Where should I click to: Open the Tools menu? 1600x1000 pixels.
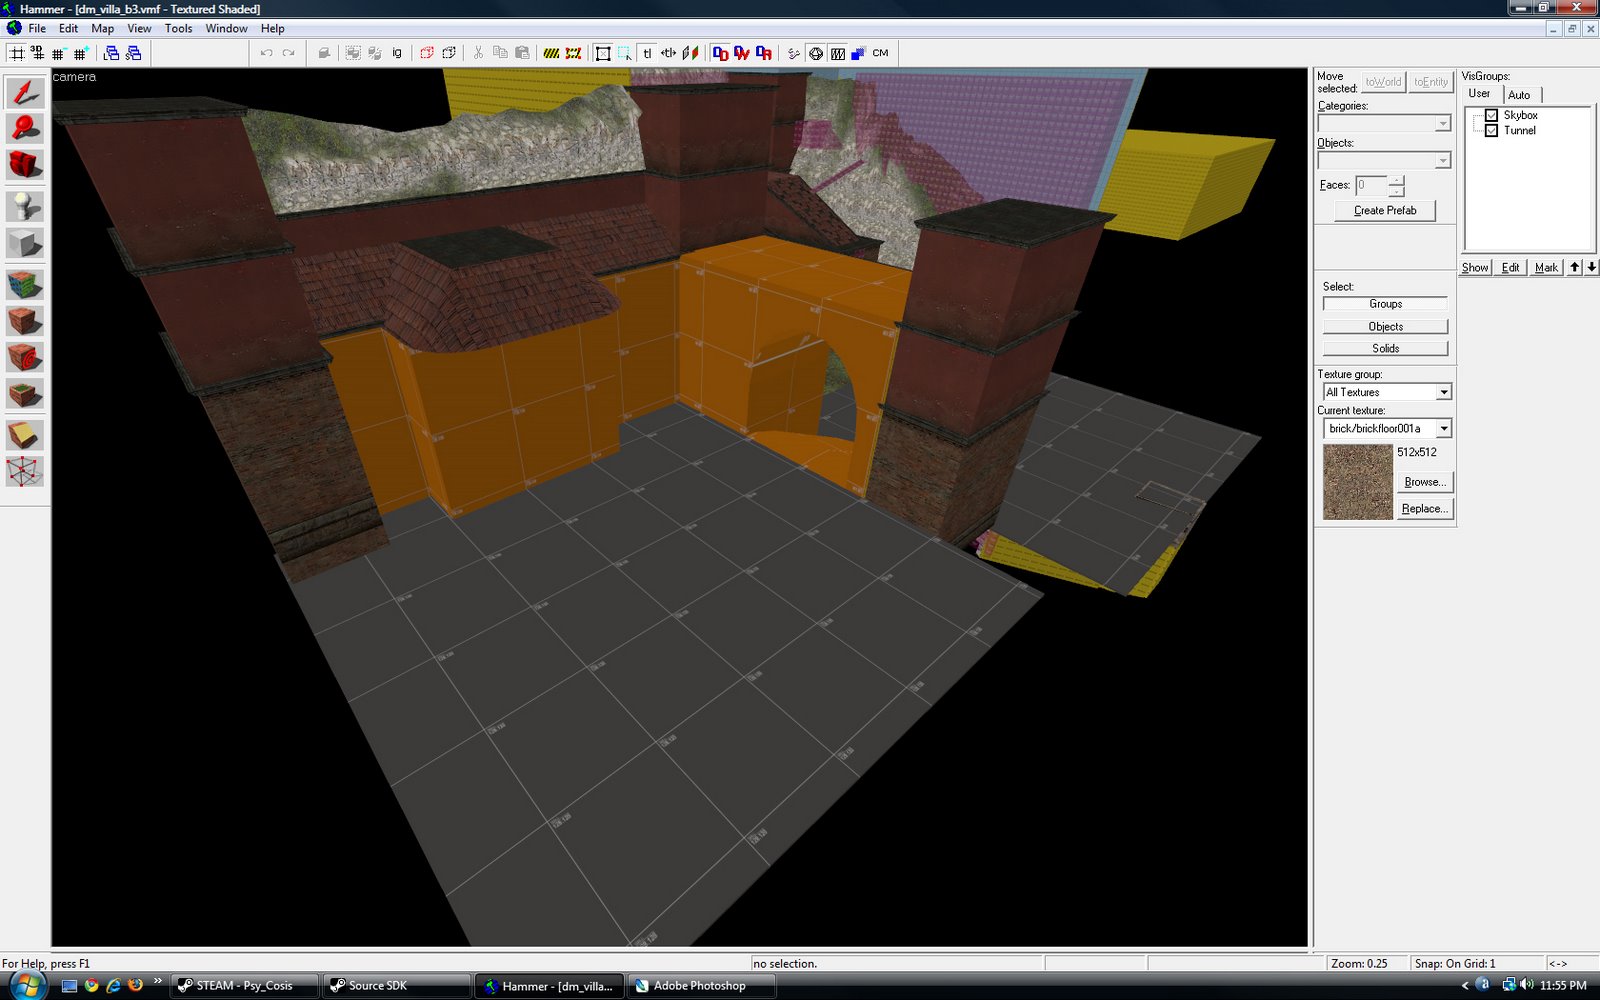pos(178,28)
